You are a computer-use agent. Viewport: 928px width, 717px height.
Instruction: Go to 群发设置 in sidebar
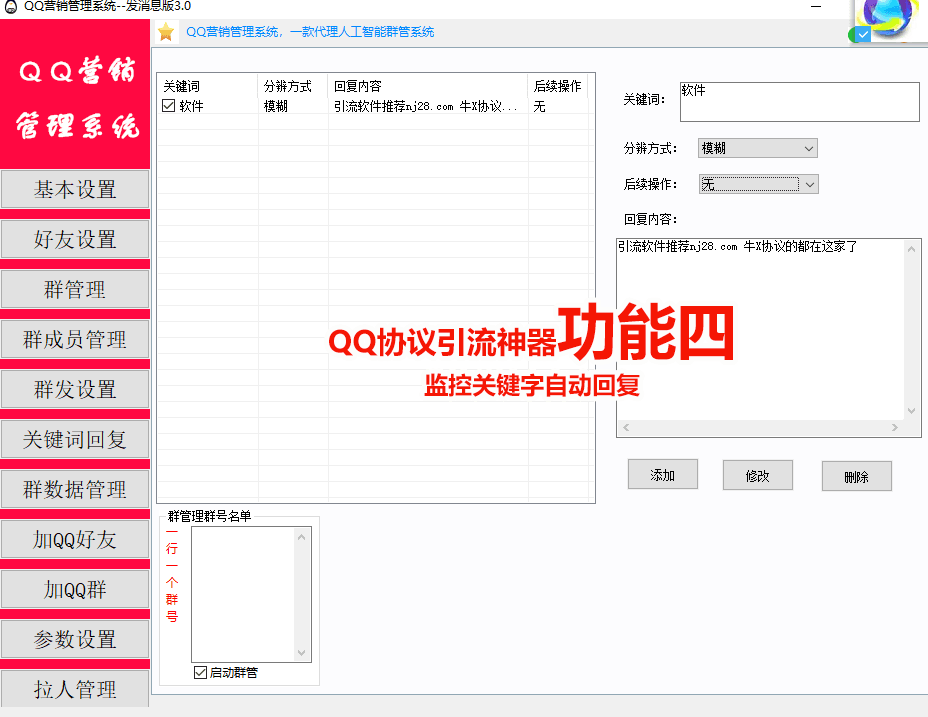75,390
